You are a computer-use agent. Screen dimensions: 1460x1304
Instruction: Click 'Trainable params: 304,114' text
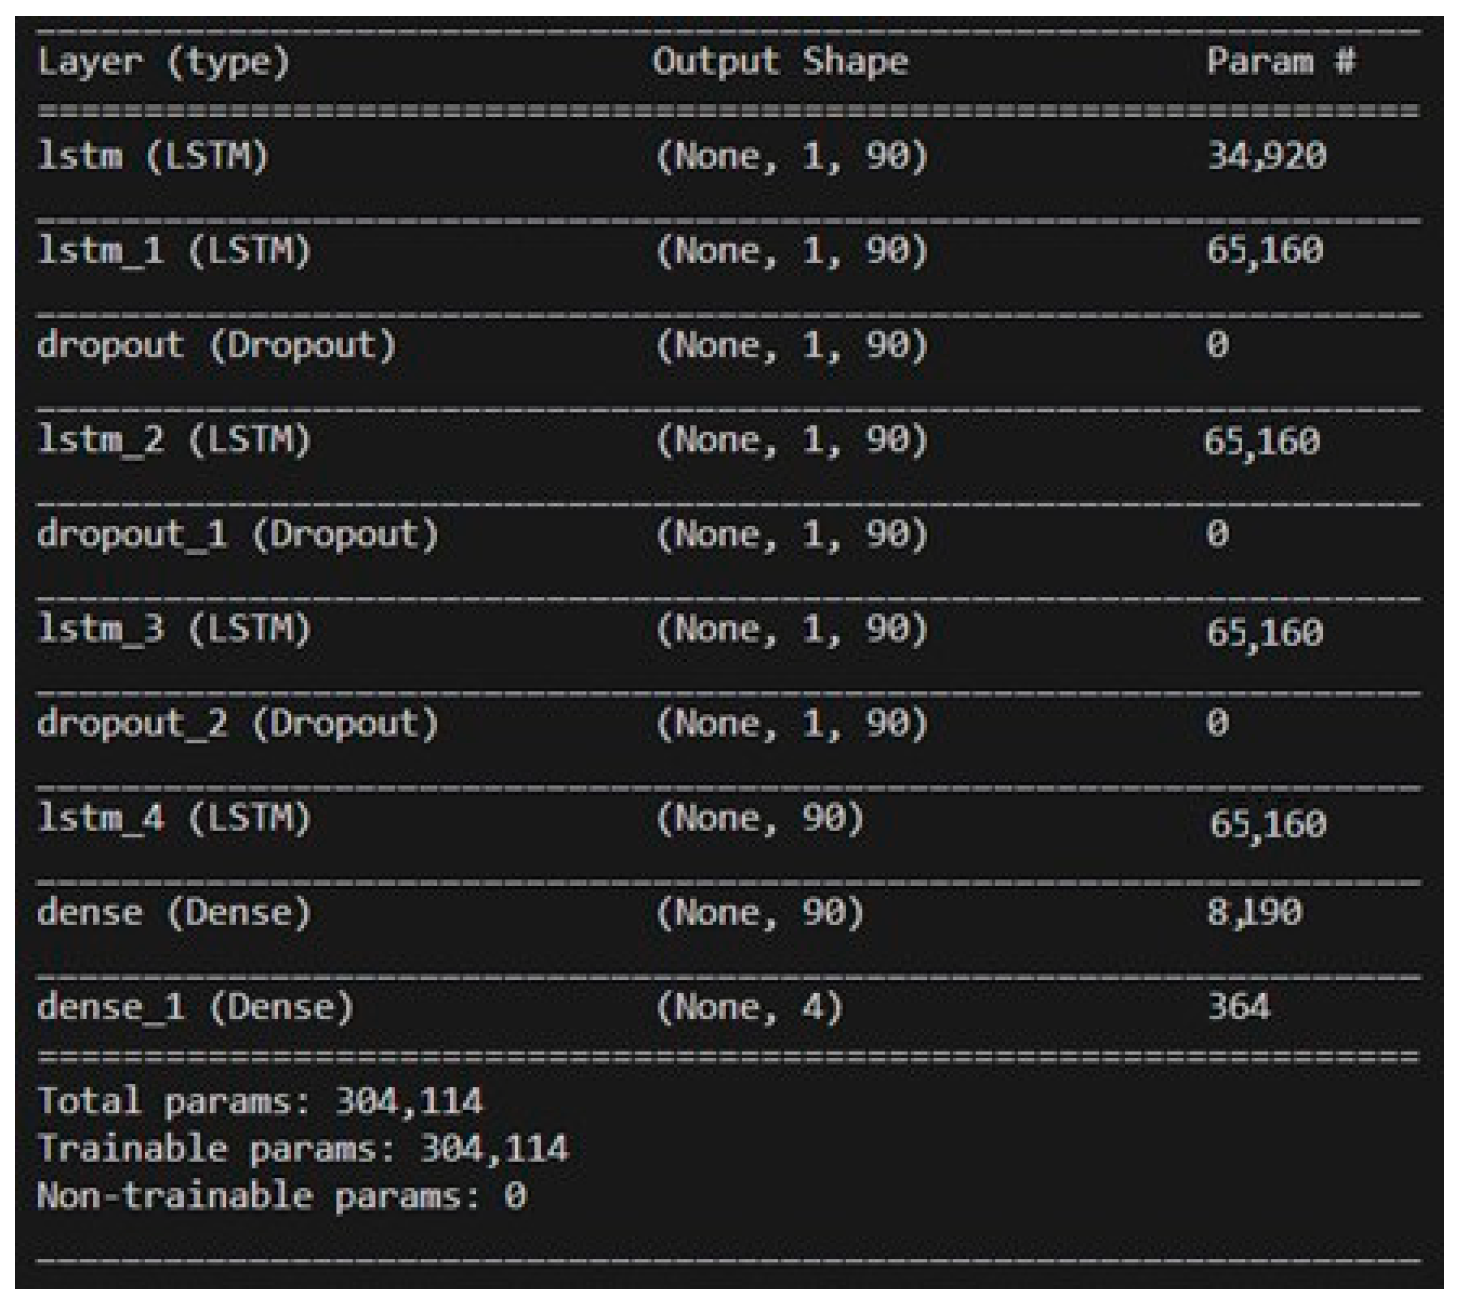[x=302, y=1149]
